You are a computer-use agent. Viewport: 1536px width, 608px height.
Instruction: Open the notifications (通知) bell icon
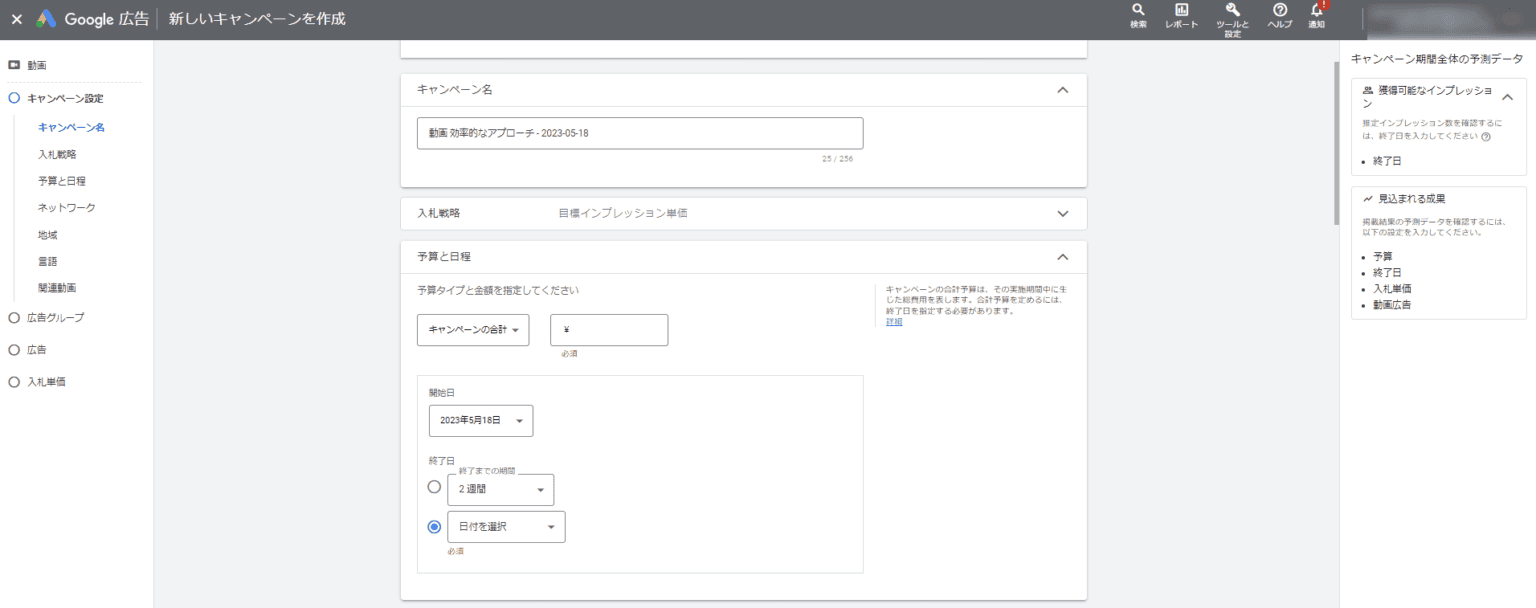click(1316, 11)
